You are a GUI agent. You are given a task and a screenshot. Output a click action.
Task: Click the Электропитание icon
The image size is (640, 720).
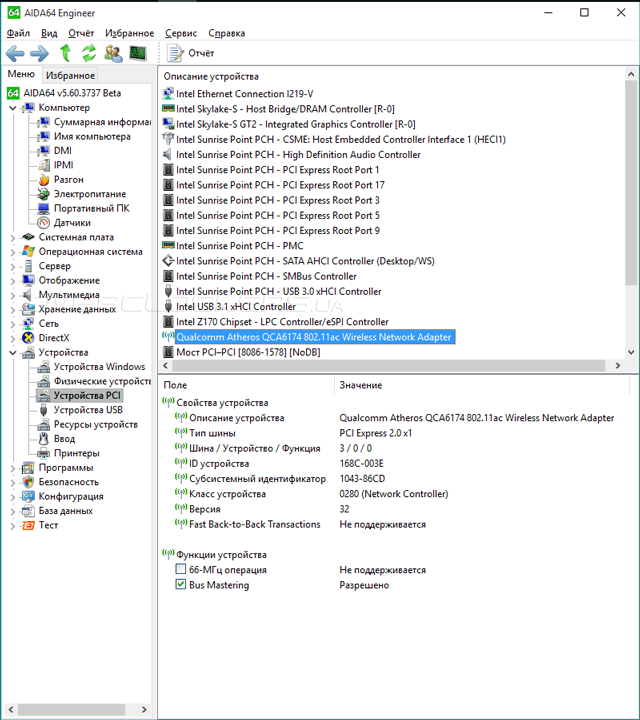click(x=44, y=194)
